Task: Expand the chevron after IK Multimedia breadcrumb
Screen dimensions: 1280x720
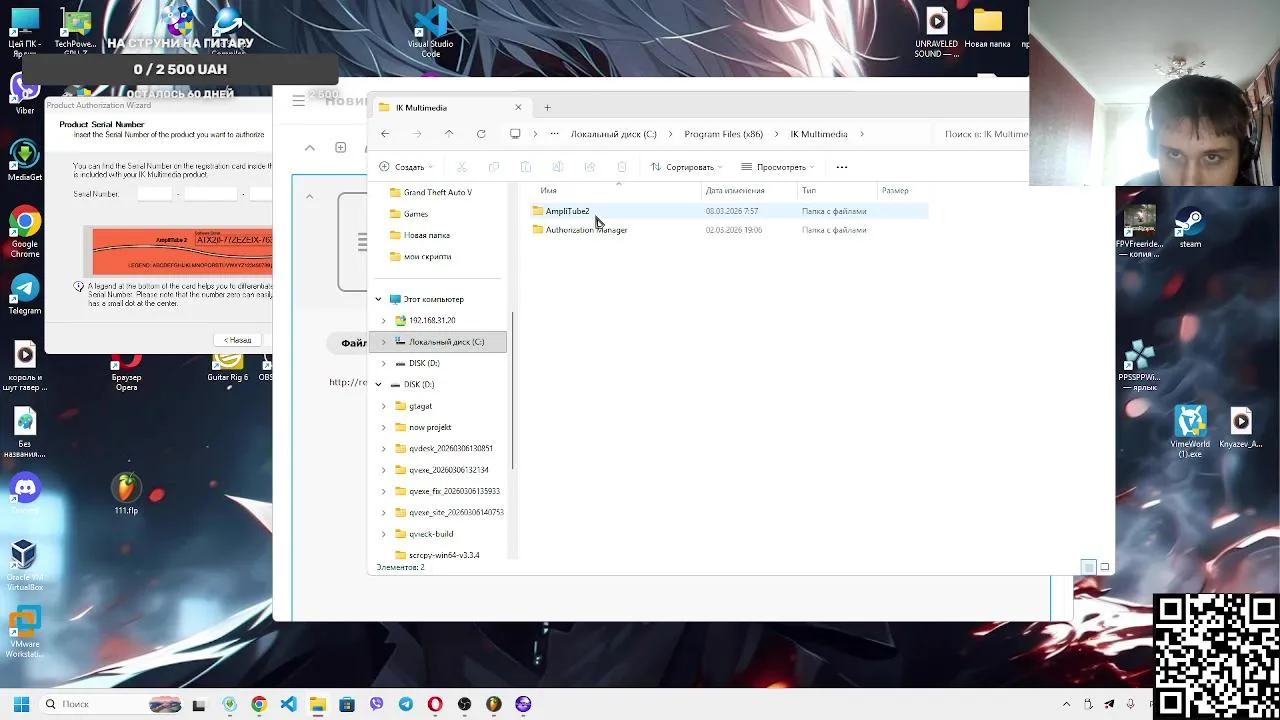Action: pyautogui.click(x=862, y=134)
